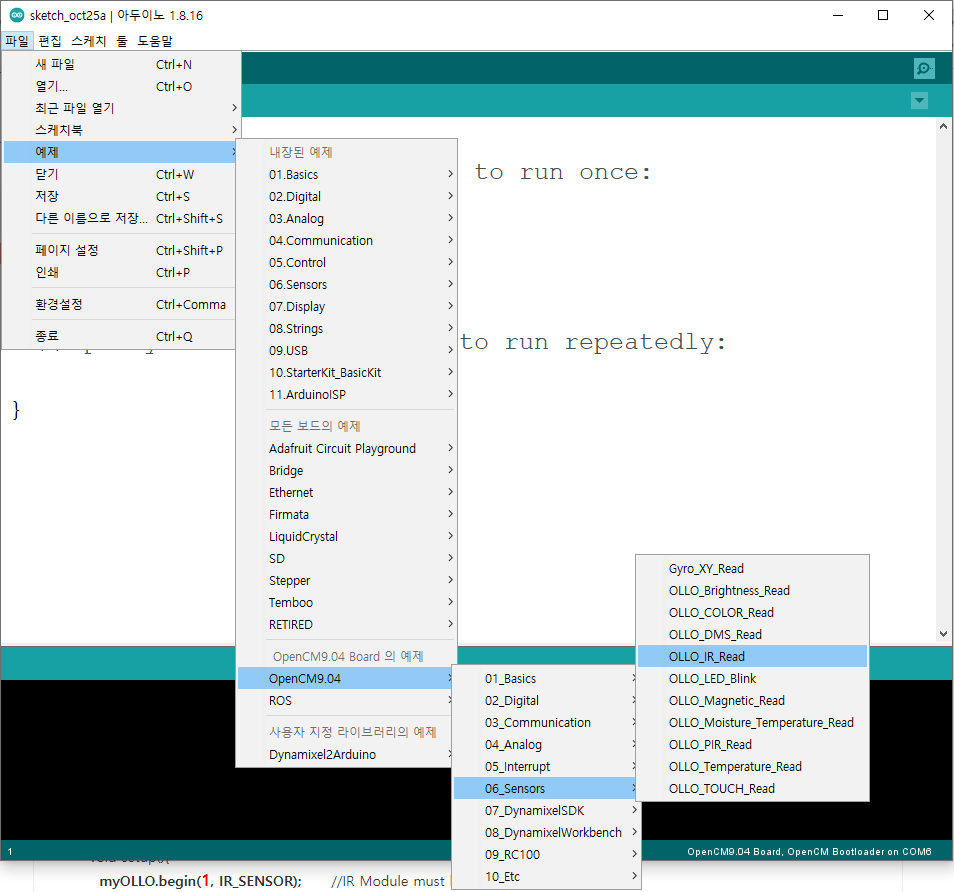Expand 02.Digital examples submenu

(x=346, y=197)
